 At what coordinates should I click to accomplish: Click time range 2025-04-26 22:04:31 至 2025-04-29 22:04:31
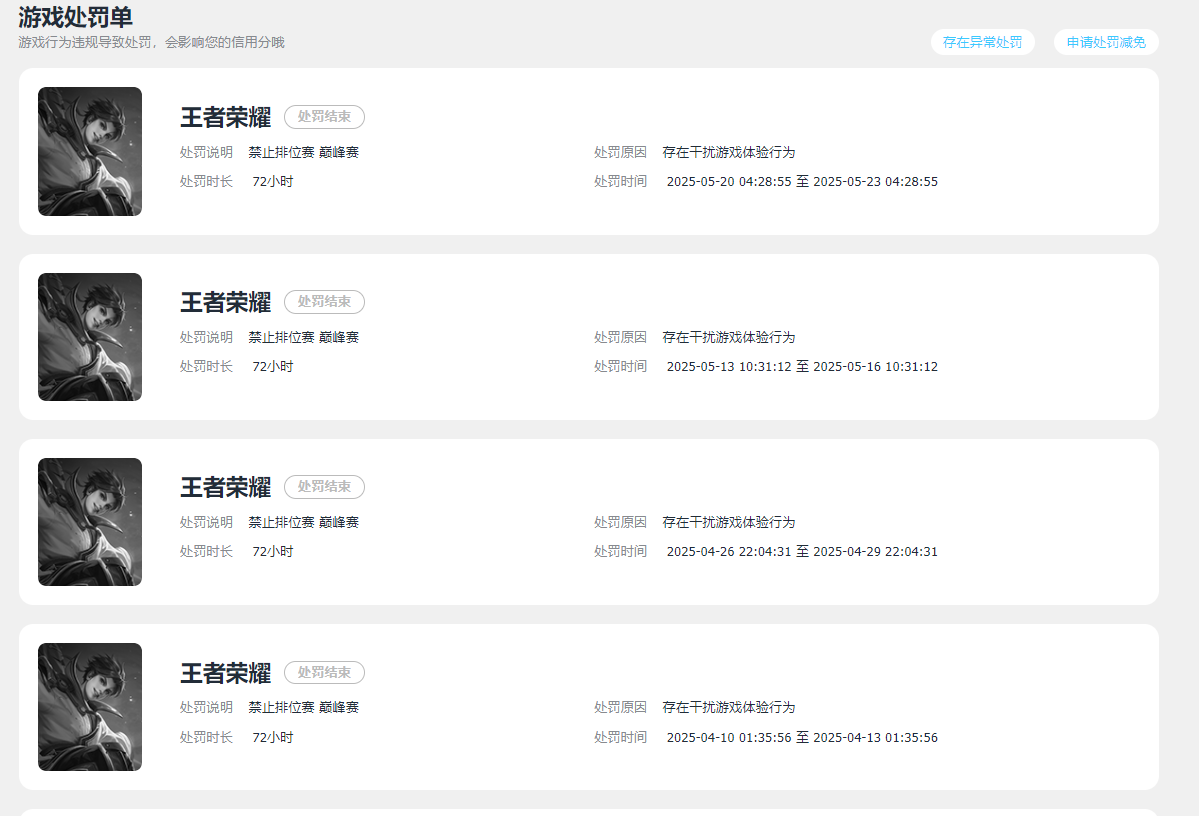click(802, 551)
